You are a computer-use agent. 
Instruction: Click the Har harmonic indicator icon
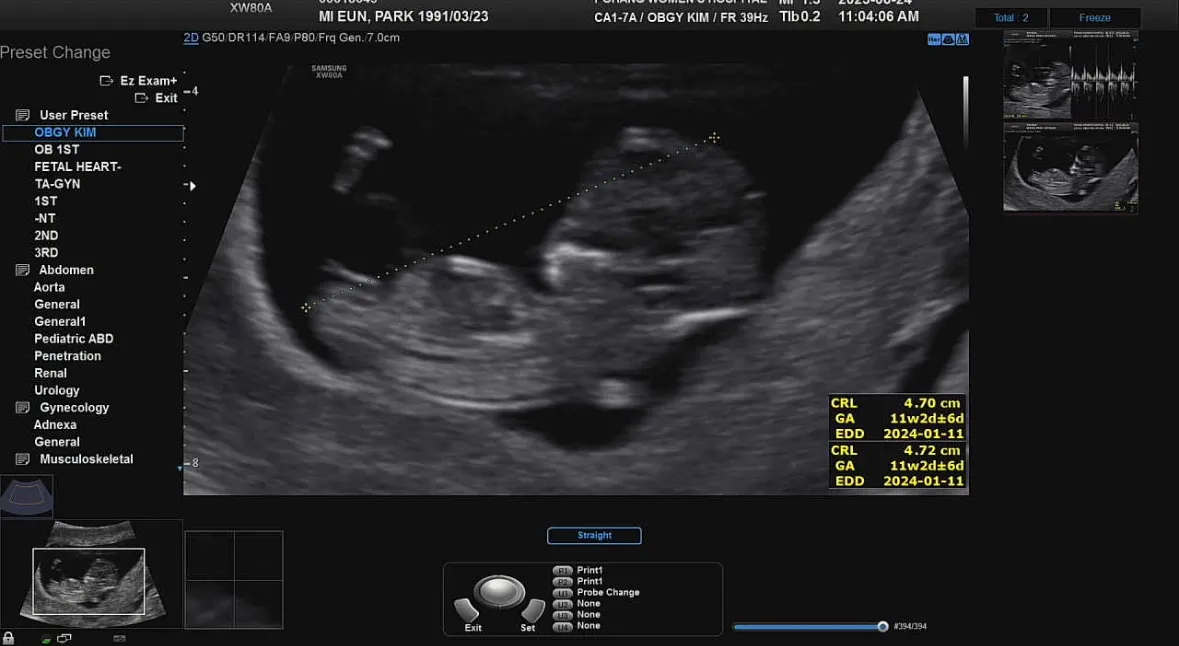[x=934, y=39]
